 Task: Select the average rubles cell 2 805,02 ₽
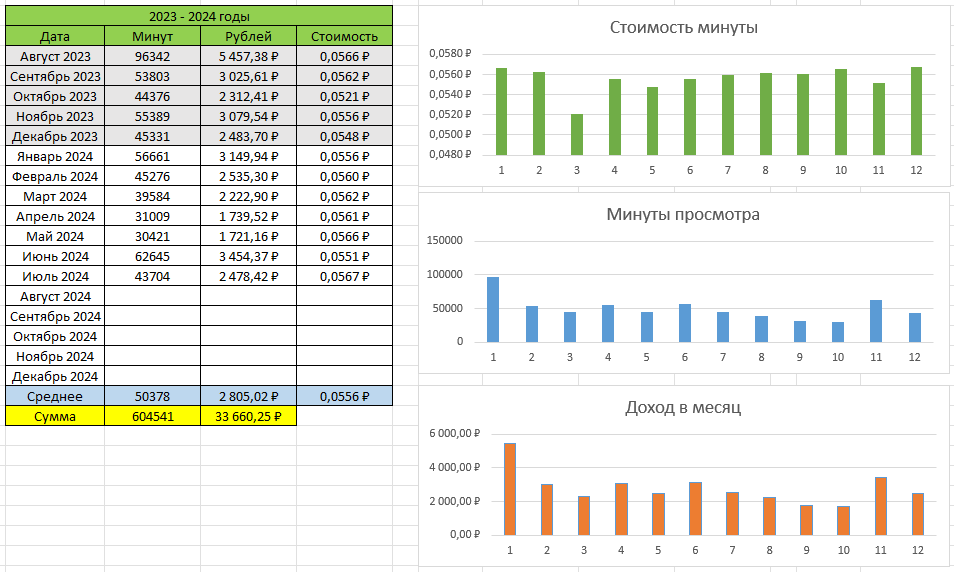pos(248,396)
